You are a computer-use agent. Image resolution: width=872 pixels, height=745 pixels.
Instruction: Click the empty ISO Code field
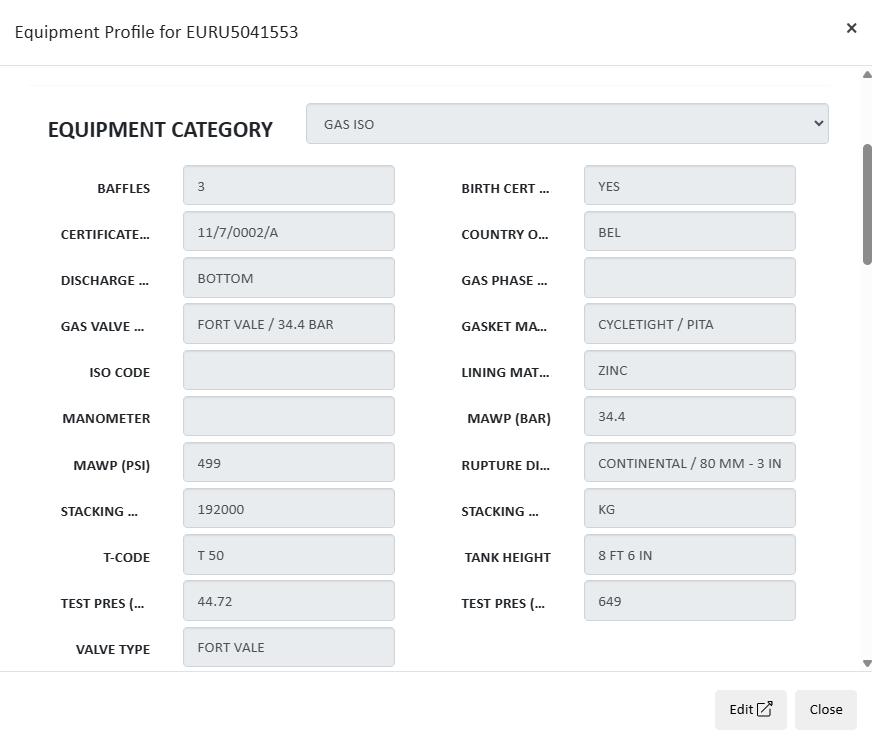pos(288,370)
